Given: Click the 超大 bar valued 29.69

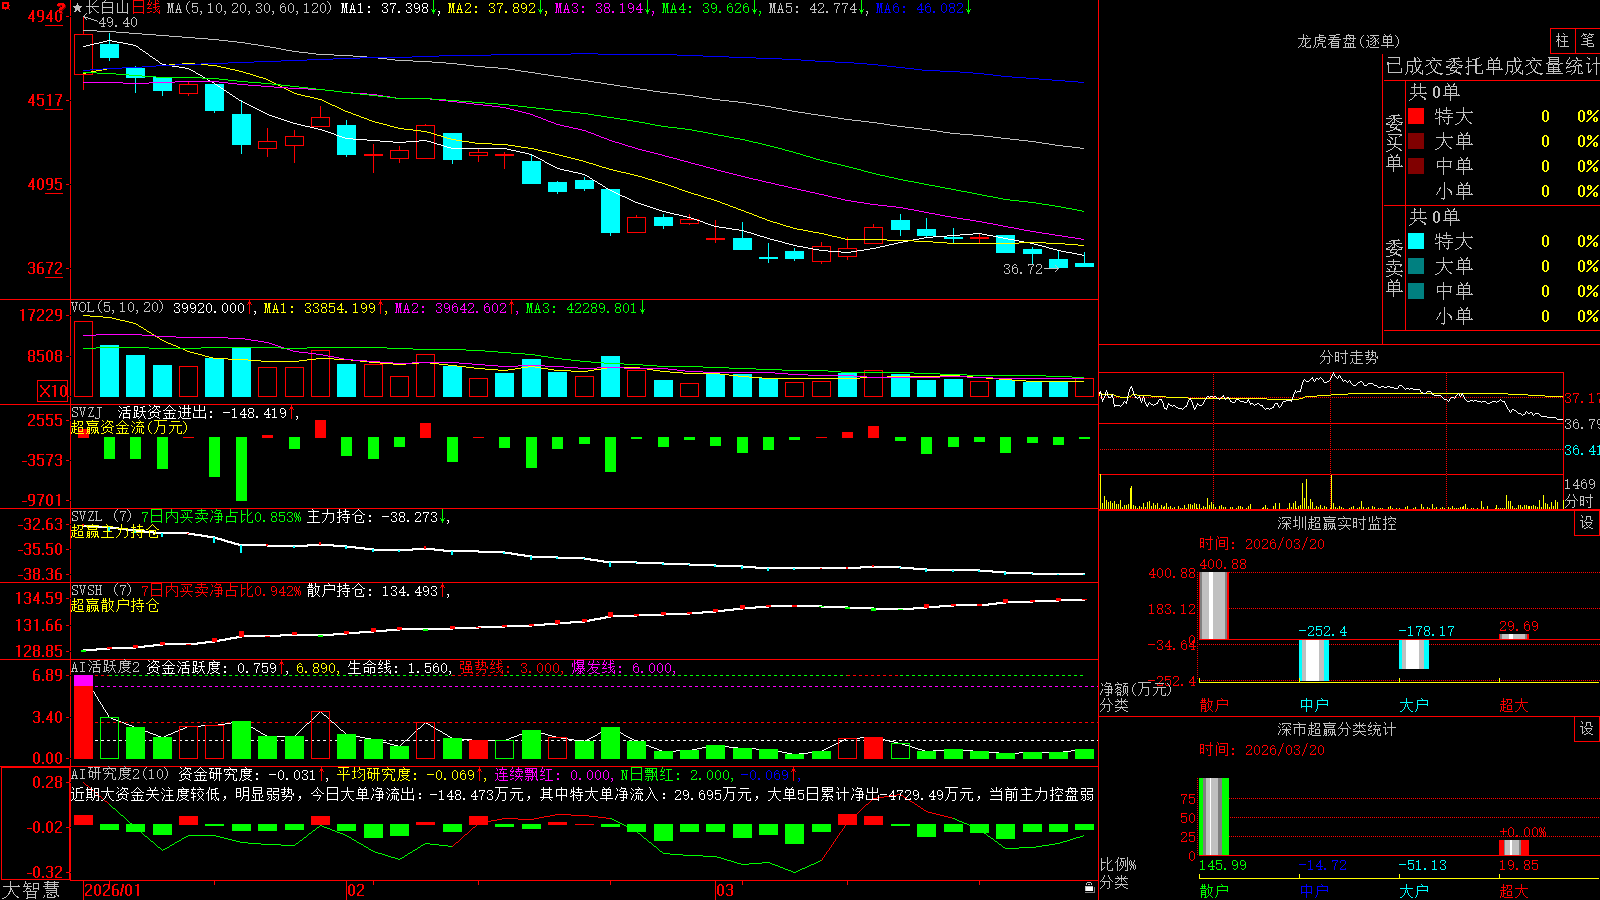Looking at the screenshot, I should (x=1513, y=636).
